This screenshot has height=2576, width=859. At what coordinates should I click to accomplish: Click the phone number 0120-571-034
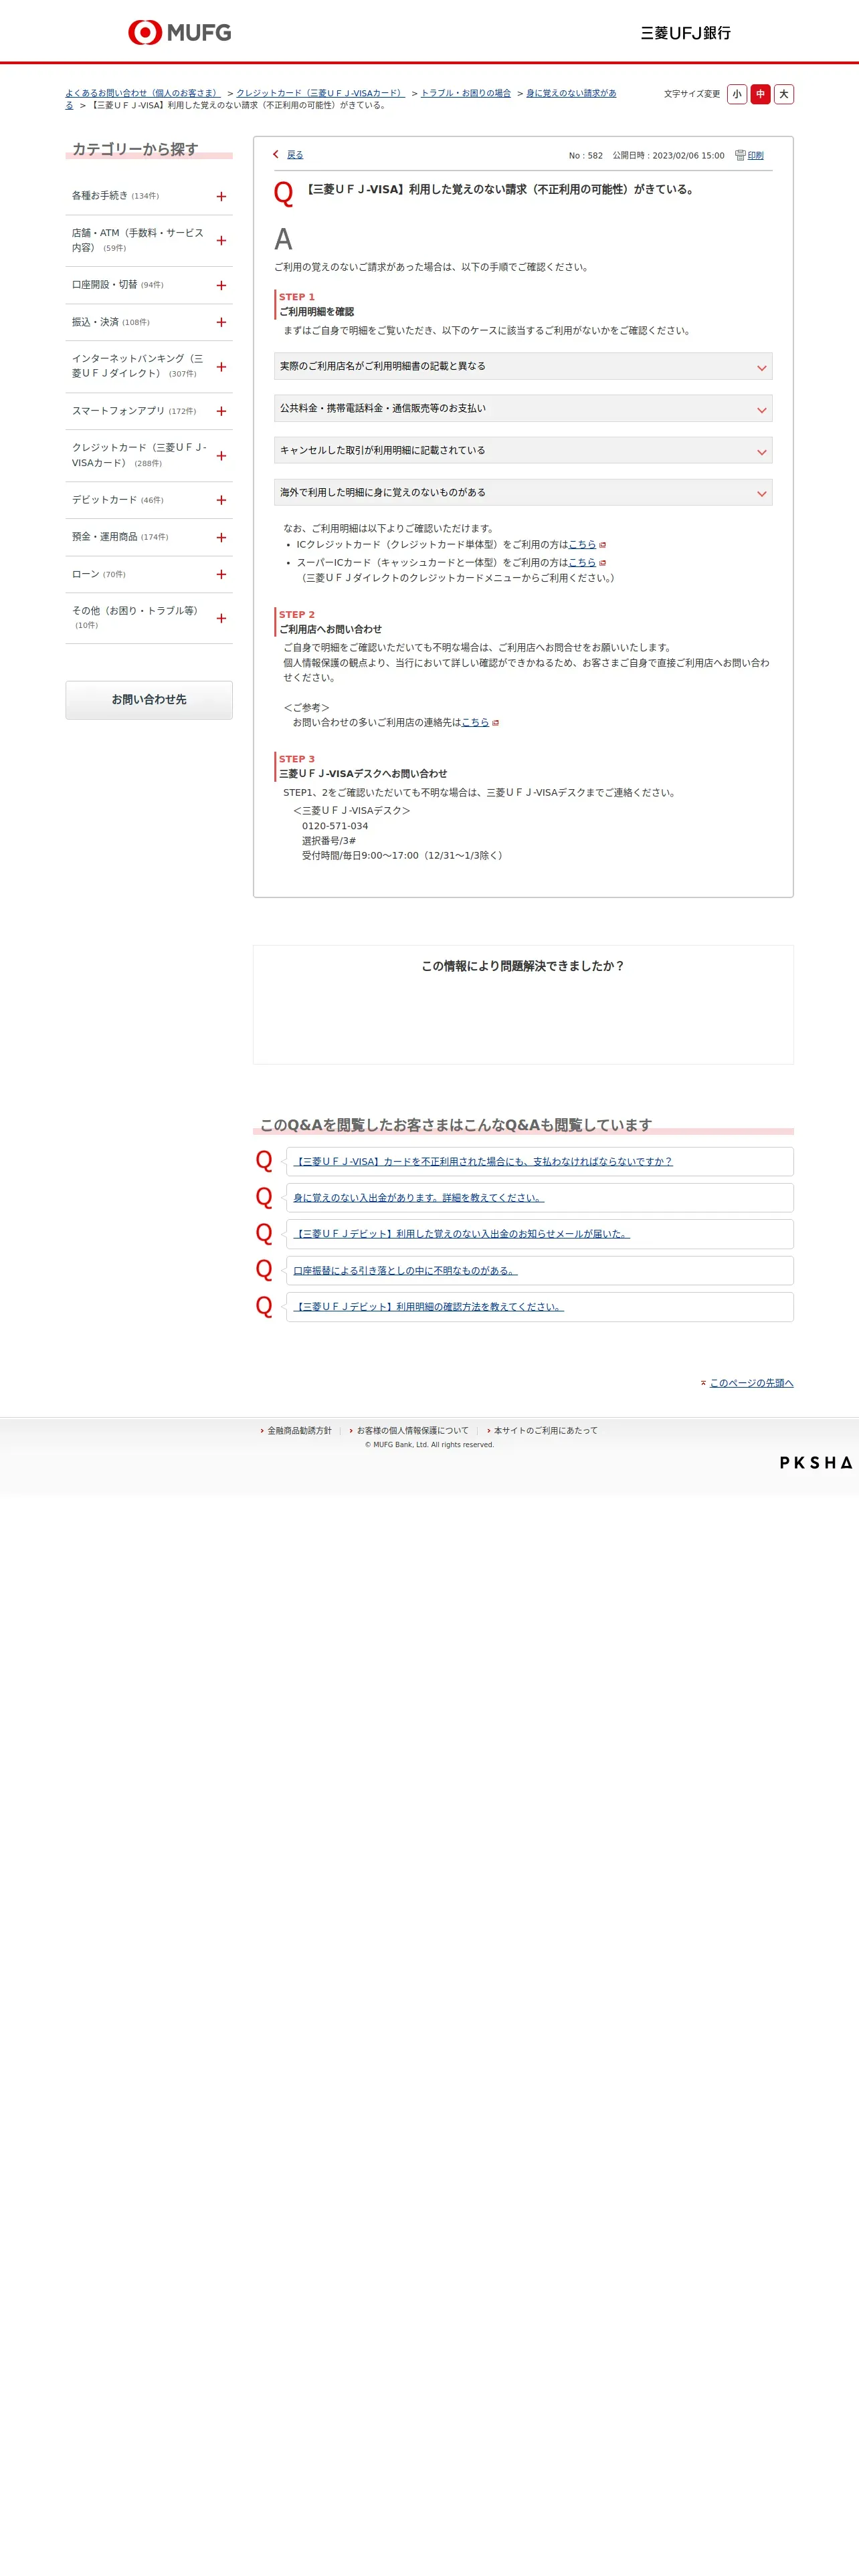(335, 827)
